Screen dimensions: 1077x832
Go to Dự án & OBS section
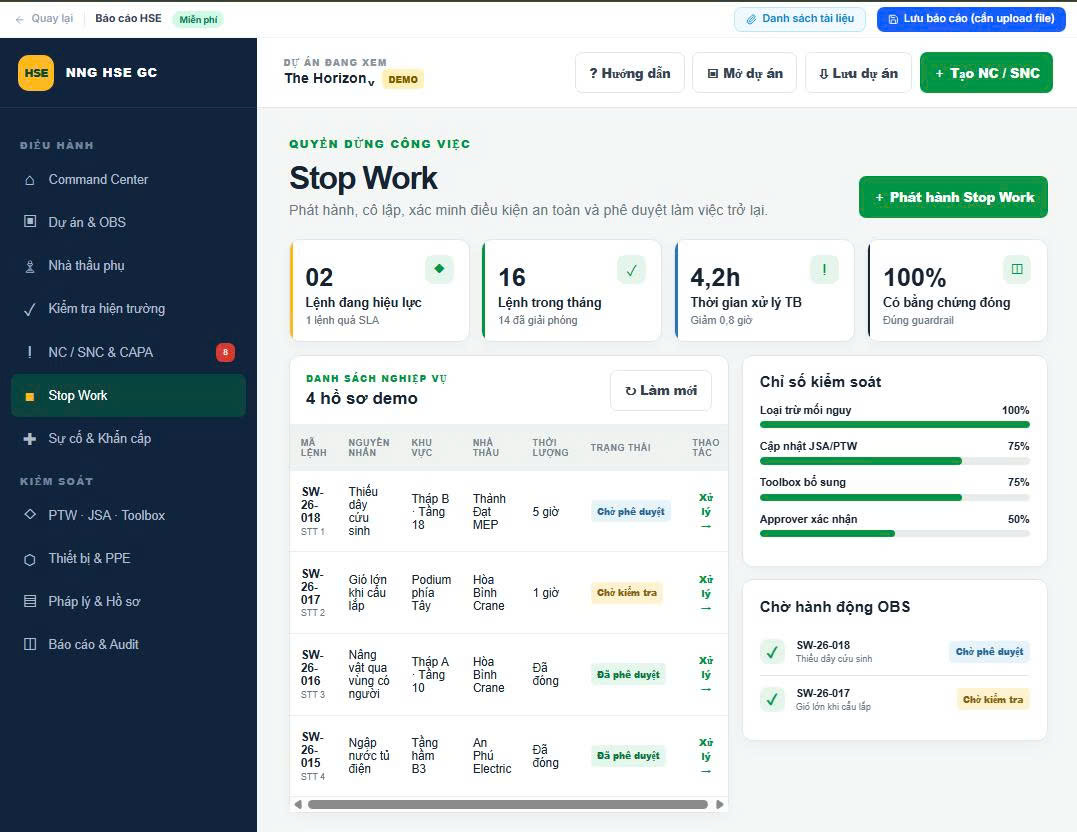[x=128, y=222]
